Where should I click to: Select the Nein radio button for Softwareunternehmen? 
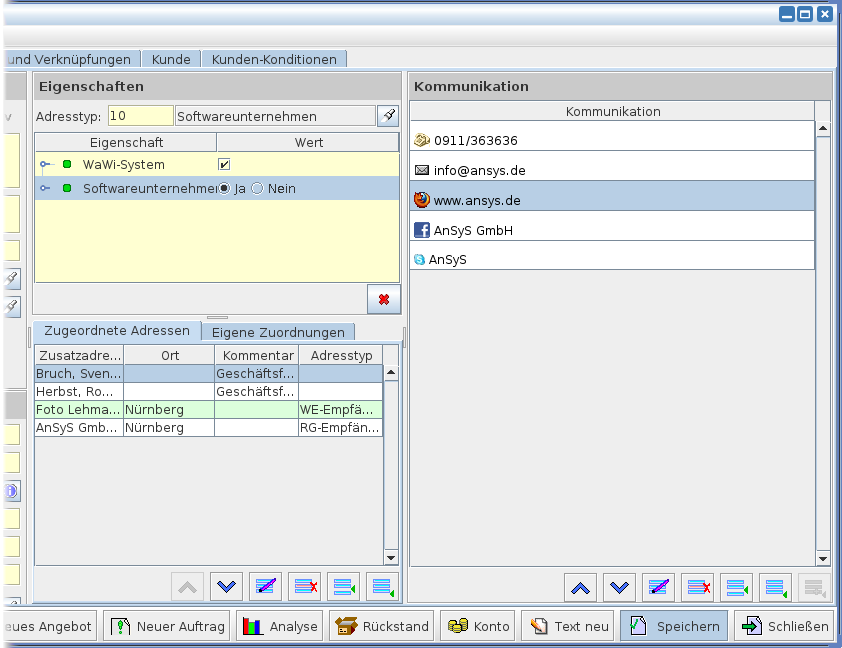click(x=257, y=188)
